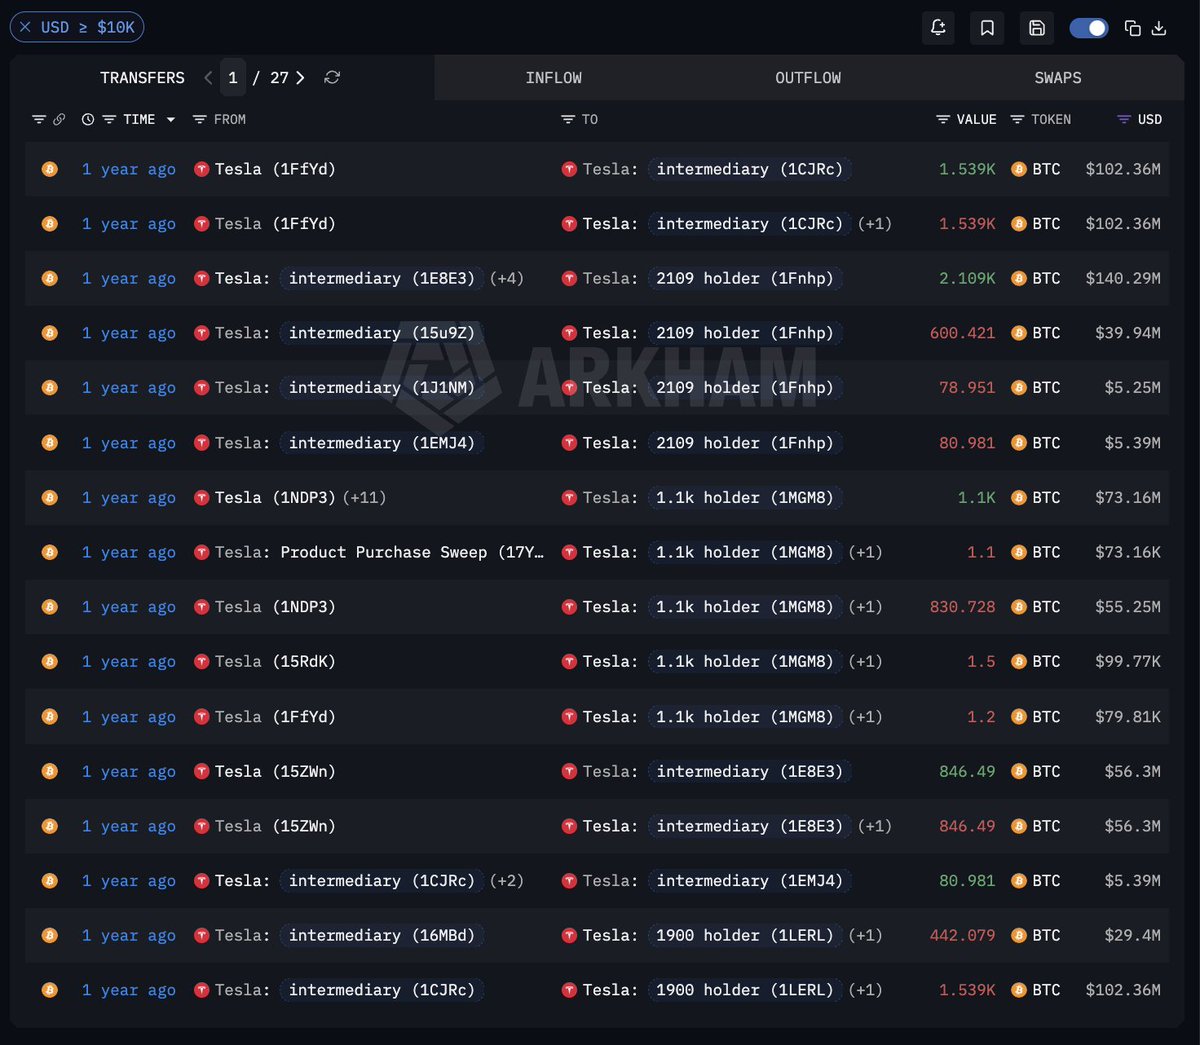Switch to the OUTFLOW tab
This screenshot has width=1200, height=1045.
[808, 77]
